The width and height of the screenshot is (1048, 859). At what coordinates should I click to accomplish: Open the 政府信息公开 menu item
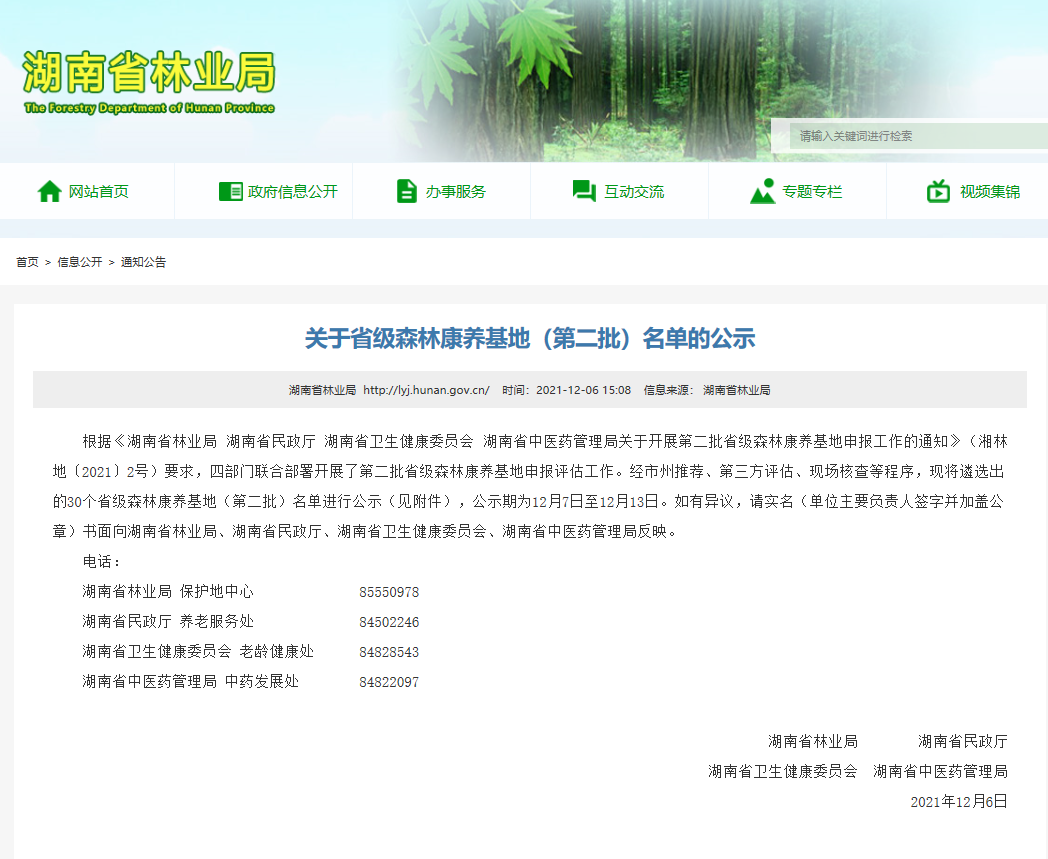pos(293,192)
